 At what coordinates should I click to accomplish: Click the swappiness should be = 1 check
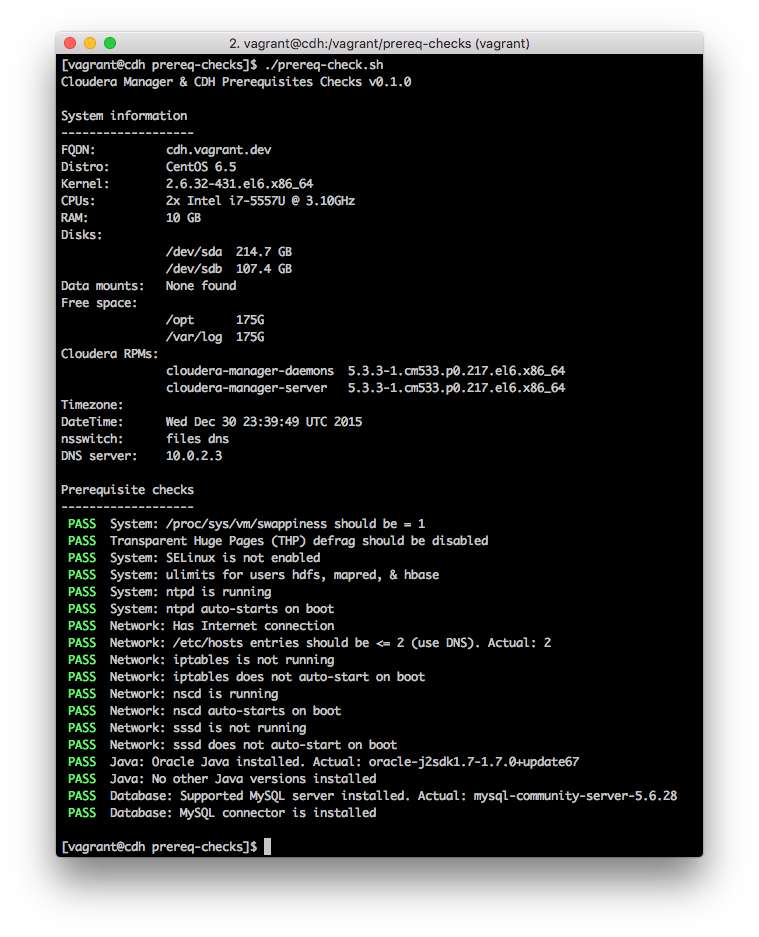(x=246, y=525)
